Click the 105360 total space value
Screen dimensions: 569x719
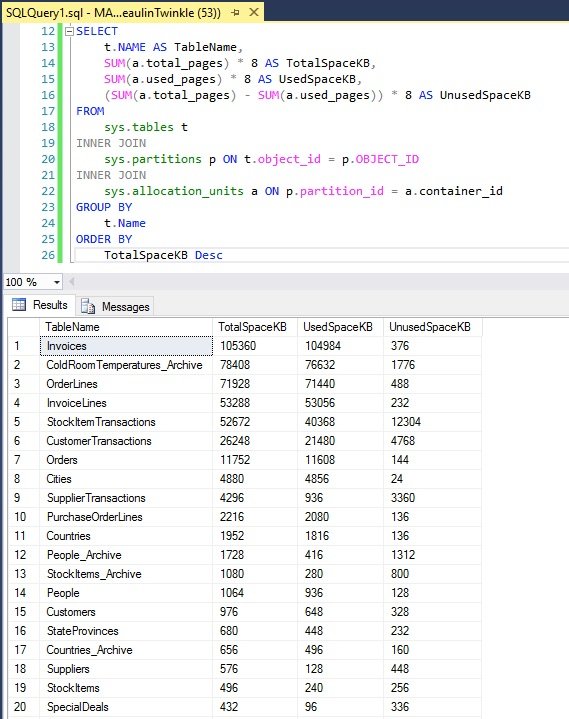[255, 346]
